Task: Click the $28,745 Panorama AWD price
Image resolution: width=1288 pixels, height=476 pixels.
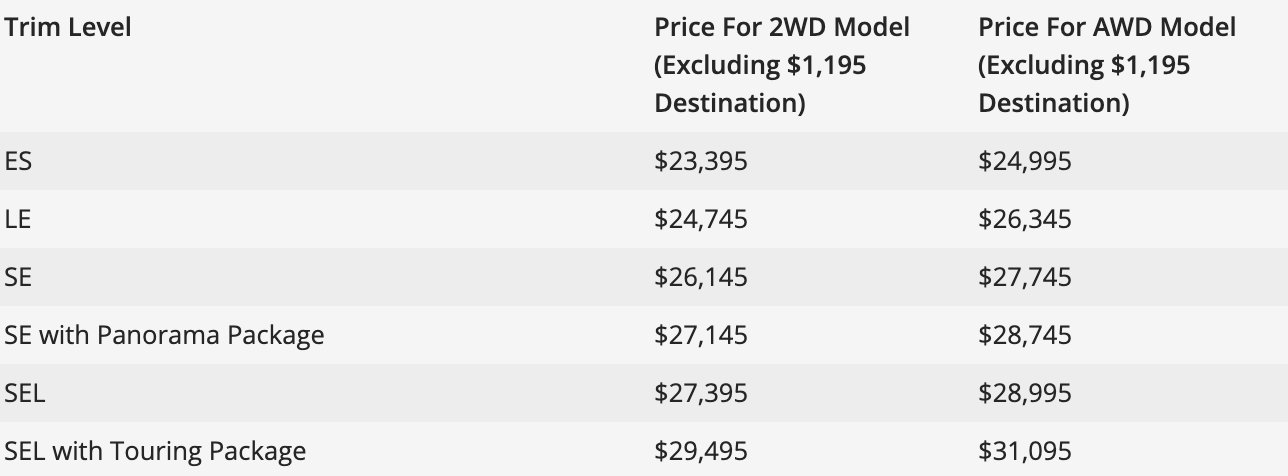Action: [x=1024, y=335]
